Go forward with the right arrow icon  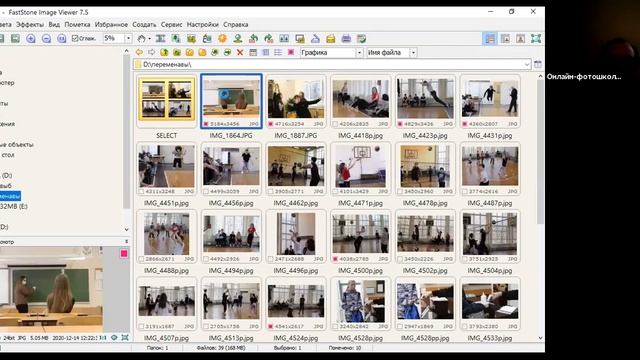point(151,52)
